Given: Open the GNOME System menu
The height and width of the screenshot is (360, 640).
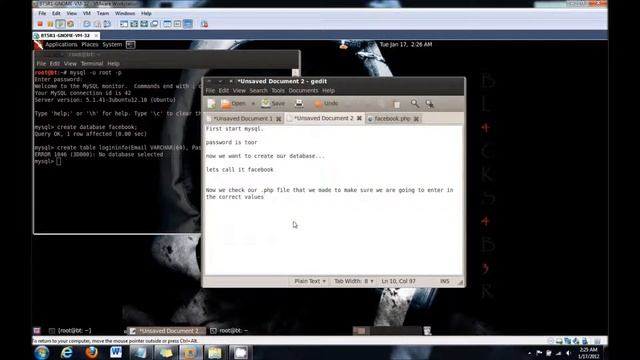Looking at the screenshot, I should pos(112,44).
